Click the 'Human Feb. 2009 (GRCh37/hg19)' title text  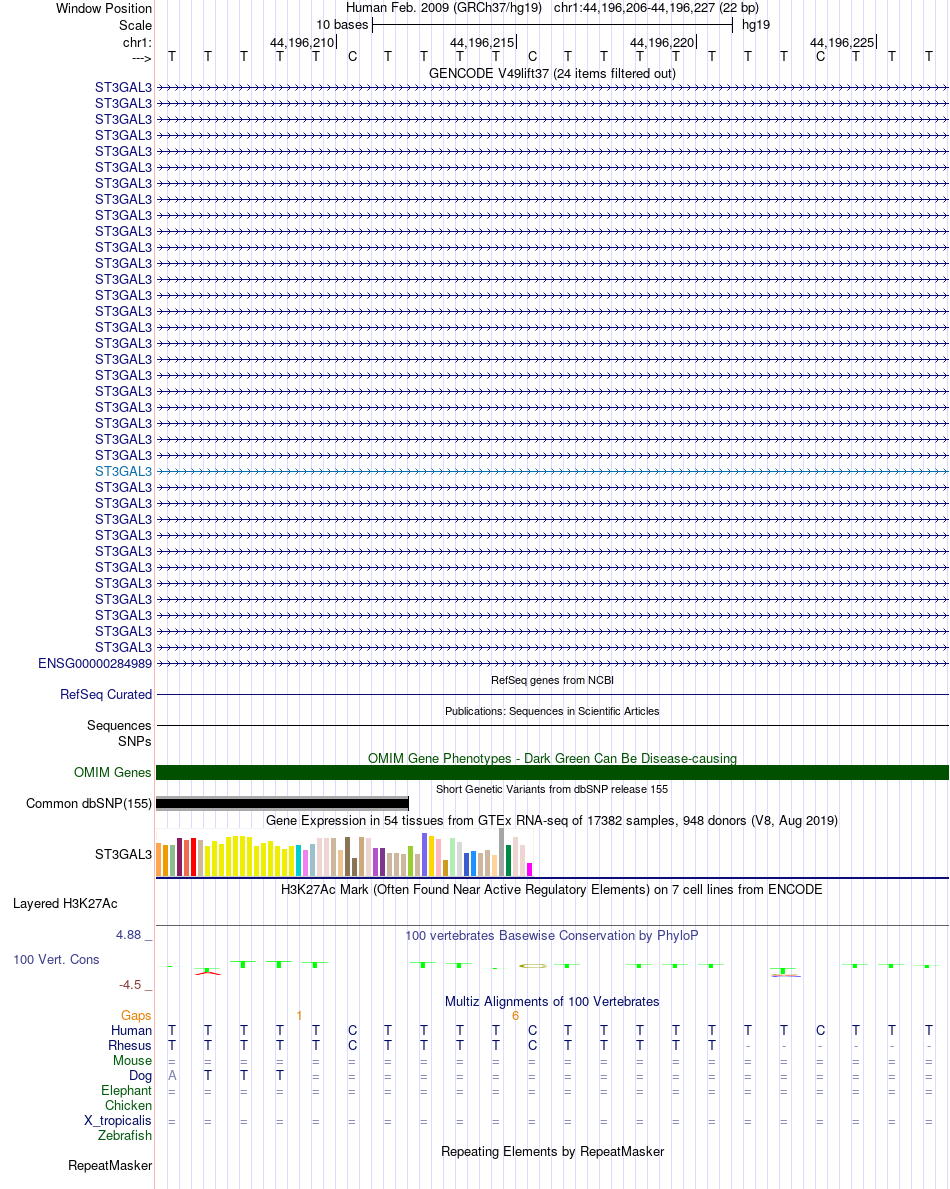[444, 8]
